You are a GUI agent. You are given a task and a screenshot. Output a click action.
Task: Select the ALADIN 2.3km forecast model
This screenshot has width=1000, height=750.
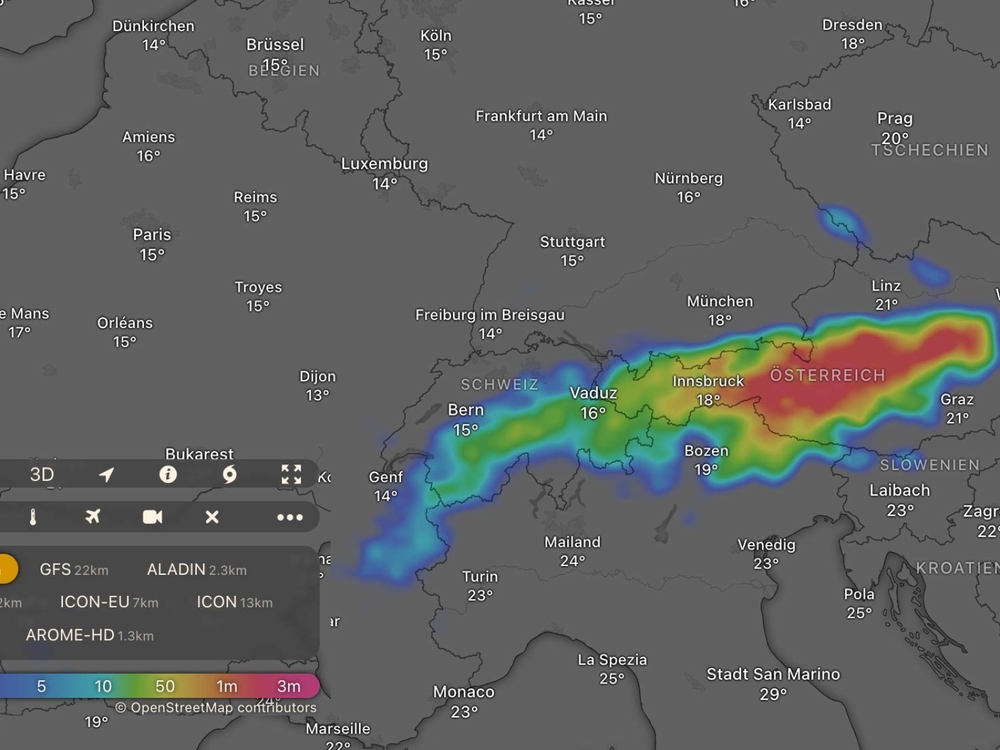[x=196, y=570]
